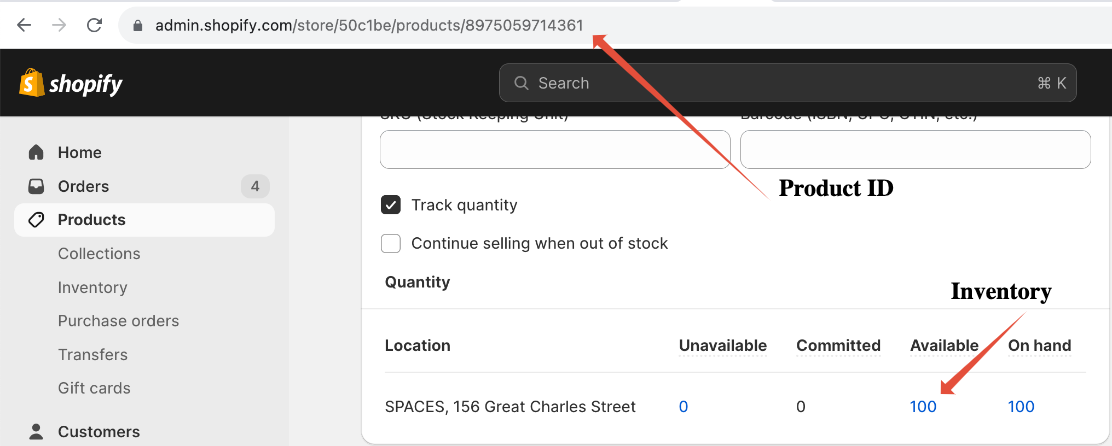Open the Transfers section
Image resolution: width=1112 pixels, height=446 pixels.
[x=93, y=355]
